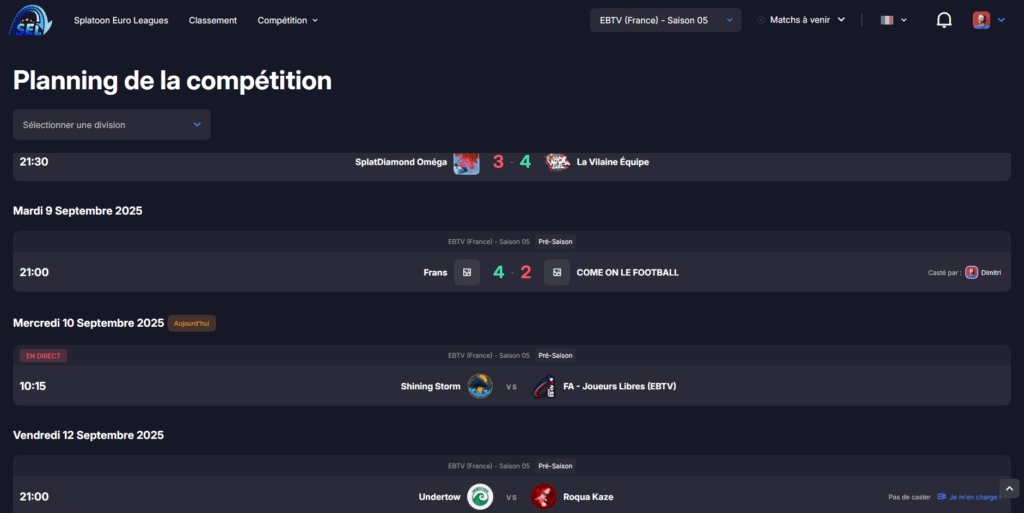
Task: Open the Compétition menu
Action: (287, 20)
